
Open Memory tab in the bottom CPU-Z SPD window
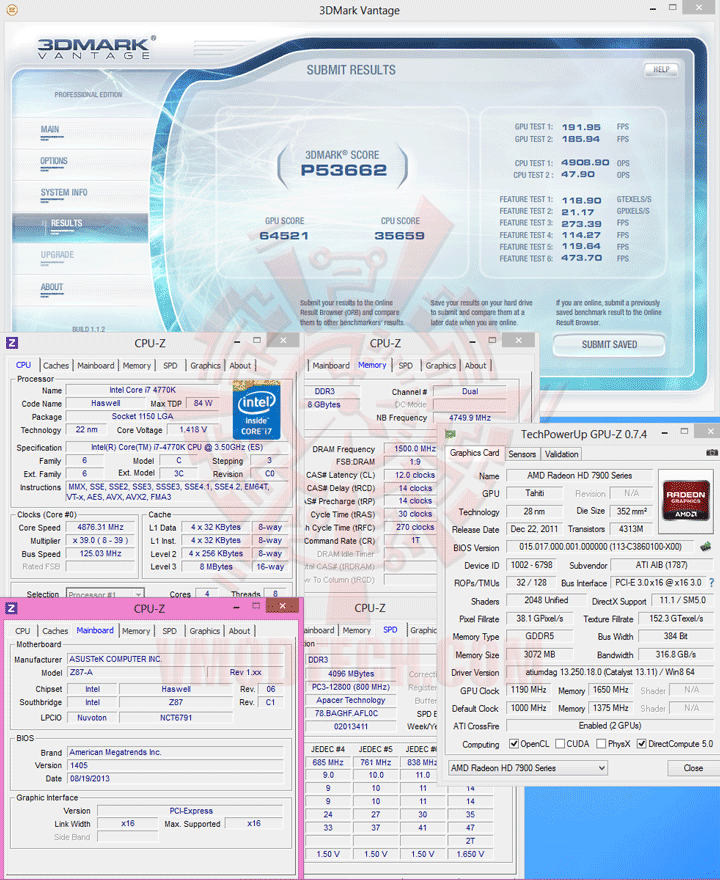357,630
